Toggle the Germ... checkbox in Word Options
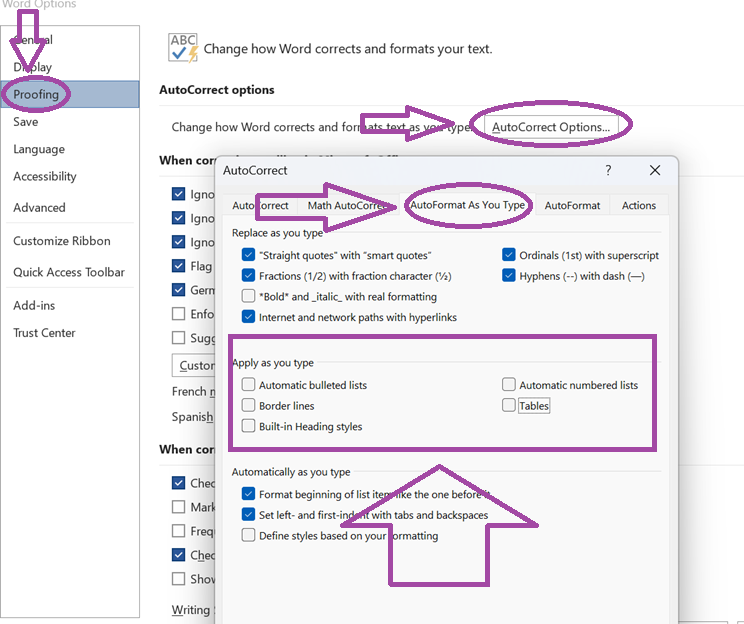Image resolution: width=744 pixels, height=624 pixels. pos(178,289)
